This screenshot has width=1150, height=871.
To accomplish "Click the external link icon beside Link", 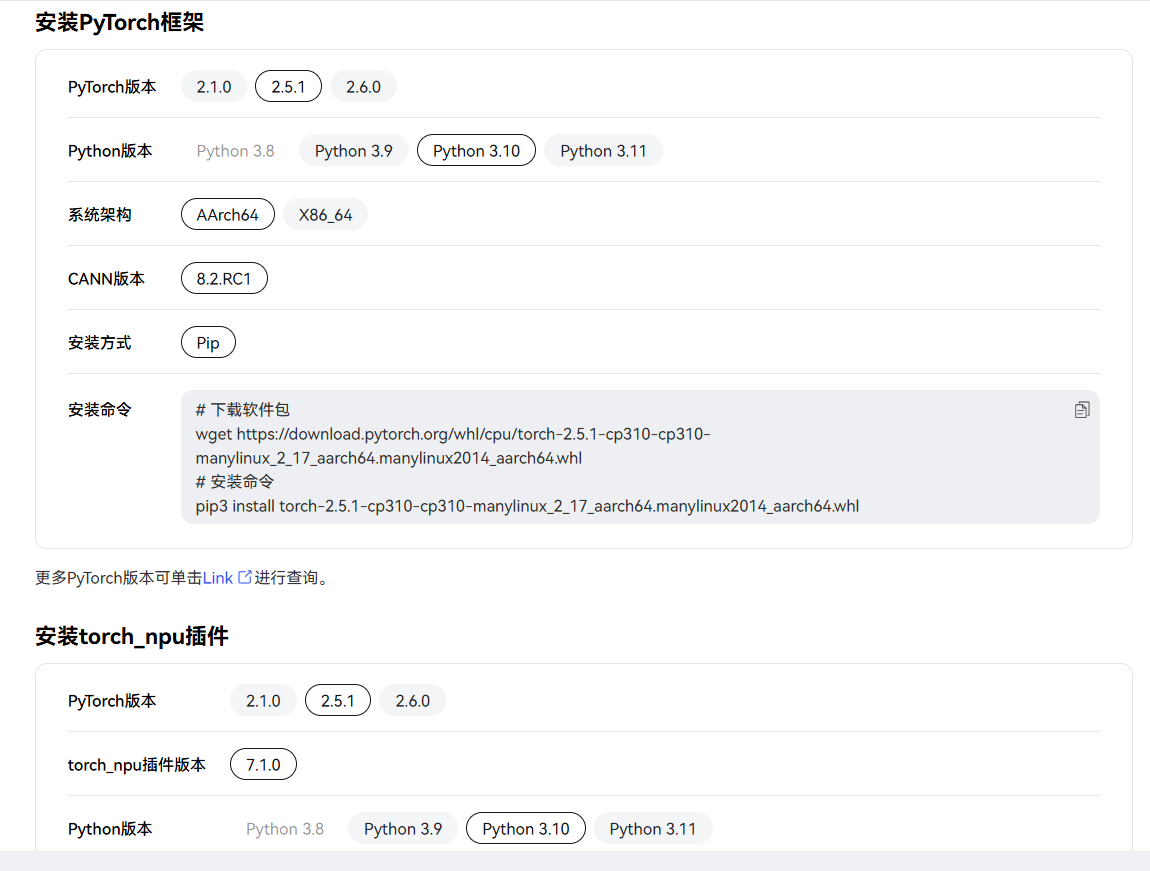I will 244,577.
